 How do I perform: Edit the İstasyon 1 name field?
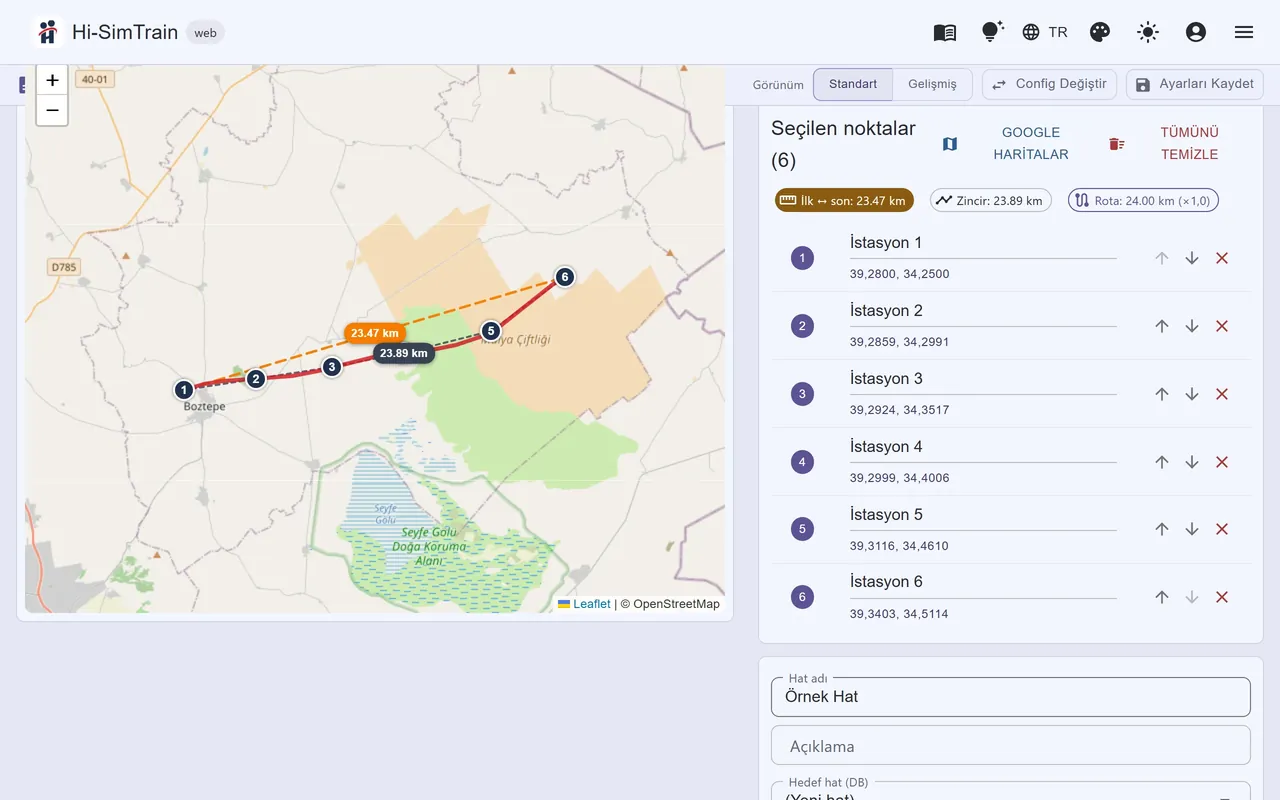(983, 243)
